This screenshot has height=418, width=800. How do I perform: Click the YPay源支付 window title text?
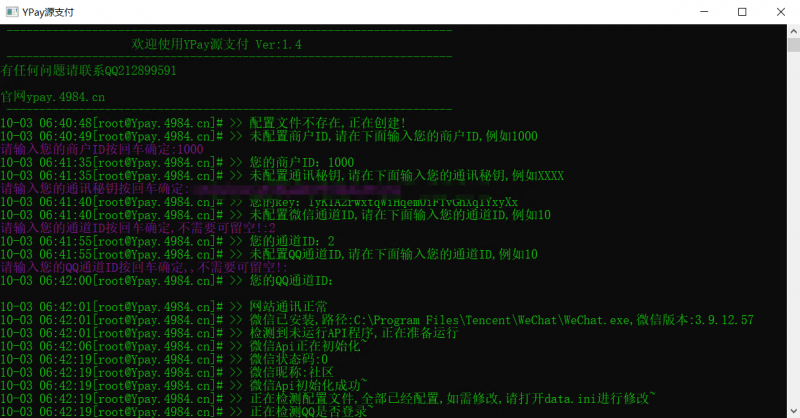click(x=48, y=12)
